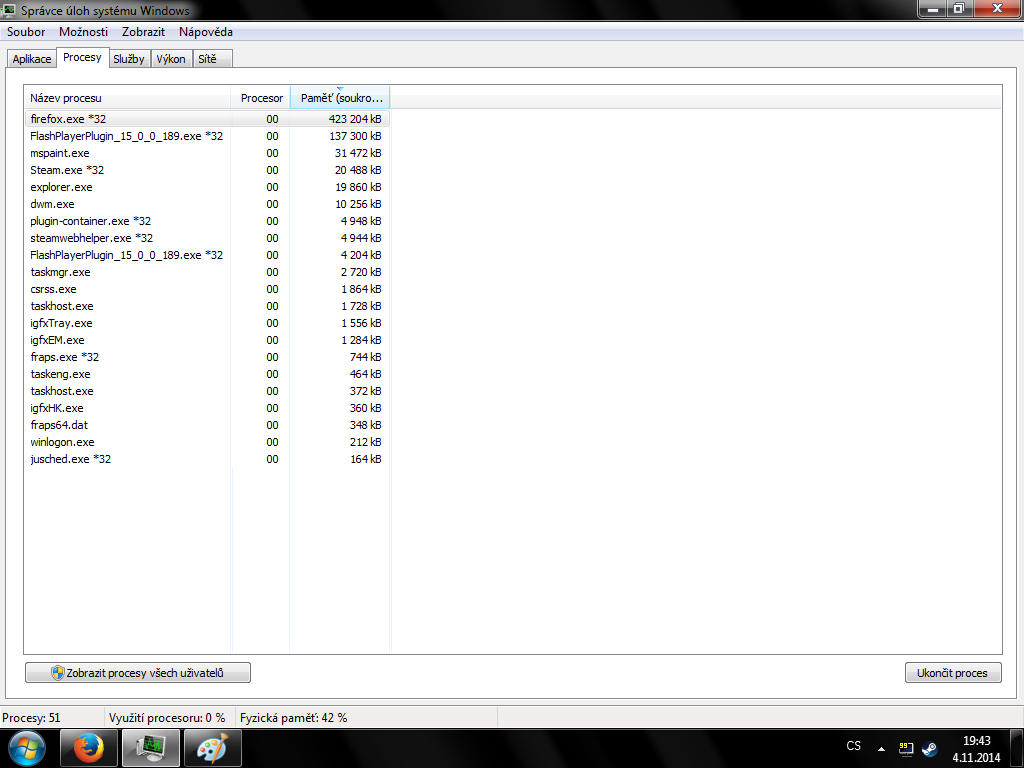
Task: Click the 423 204 kB memory value
Action: (x=355, y=119)
